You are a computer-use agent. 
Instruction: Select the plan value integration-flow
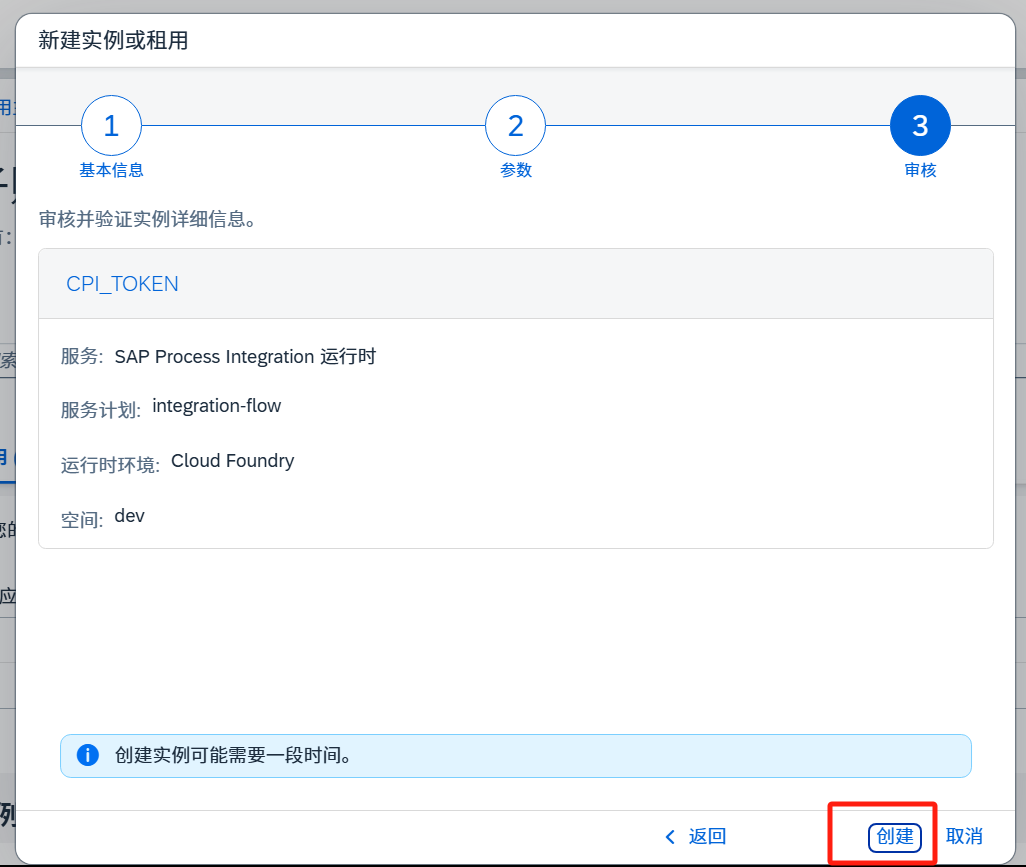coord(217,406)
